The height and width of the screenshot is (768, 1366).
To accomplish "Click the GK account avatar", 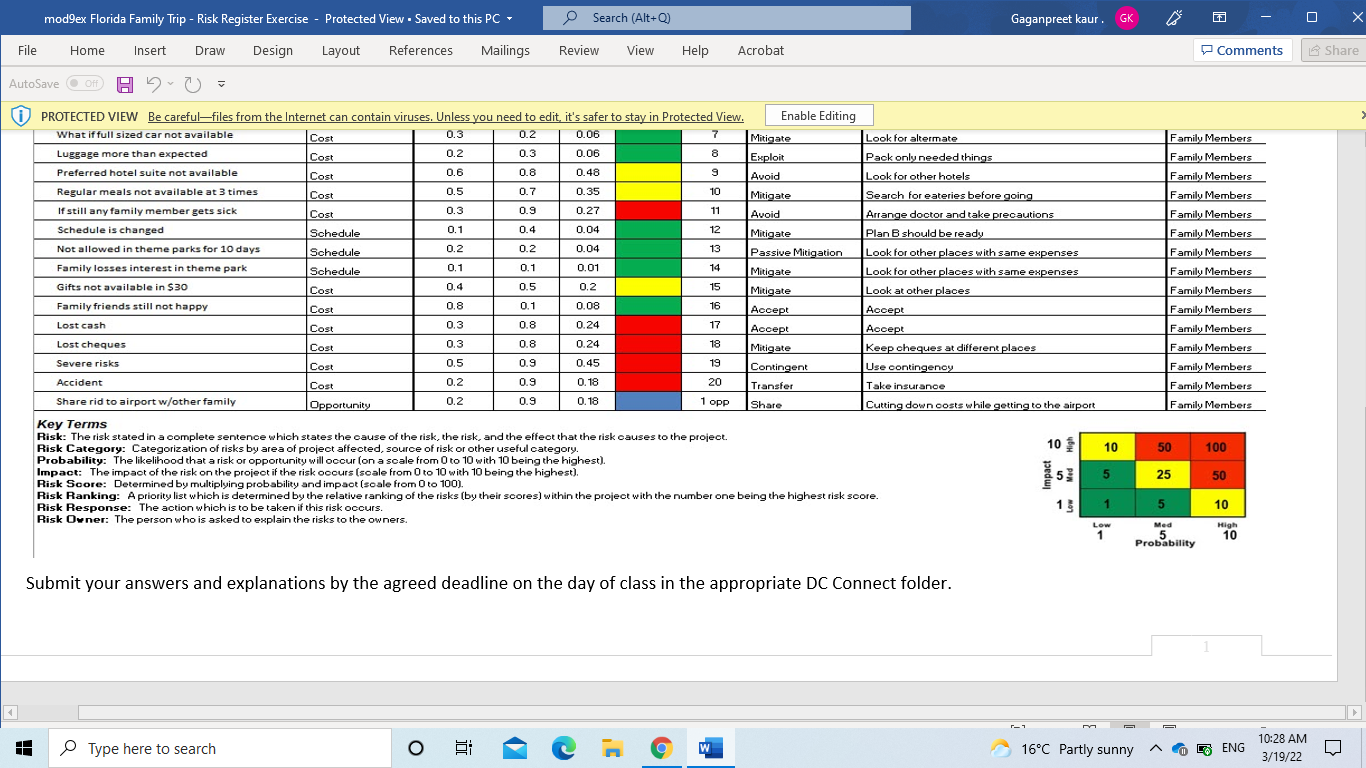I will 1127,18.
